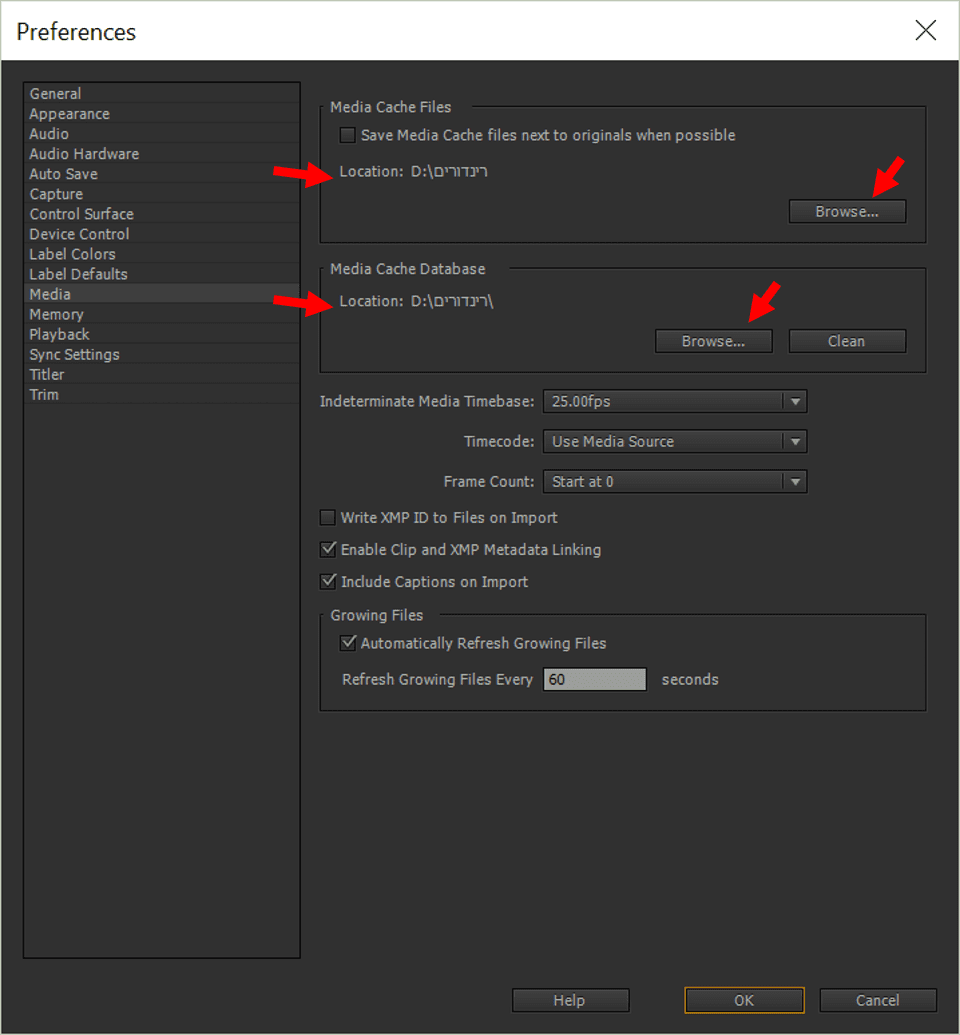Confirm preferences with OK
Viewport: 960px width, 1035px height.
744,1000
